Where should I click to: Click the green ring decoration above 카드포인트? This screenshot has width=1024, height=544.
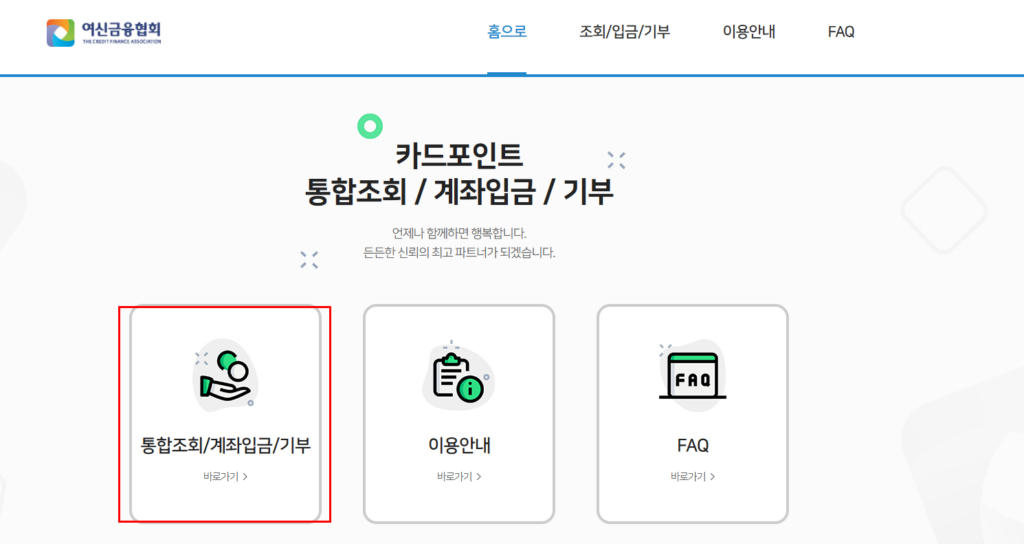click(370, 126)
